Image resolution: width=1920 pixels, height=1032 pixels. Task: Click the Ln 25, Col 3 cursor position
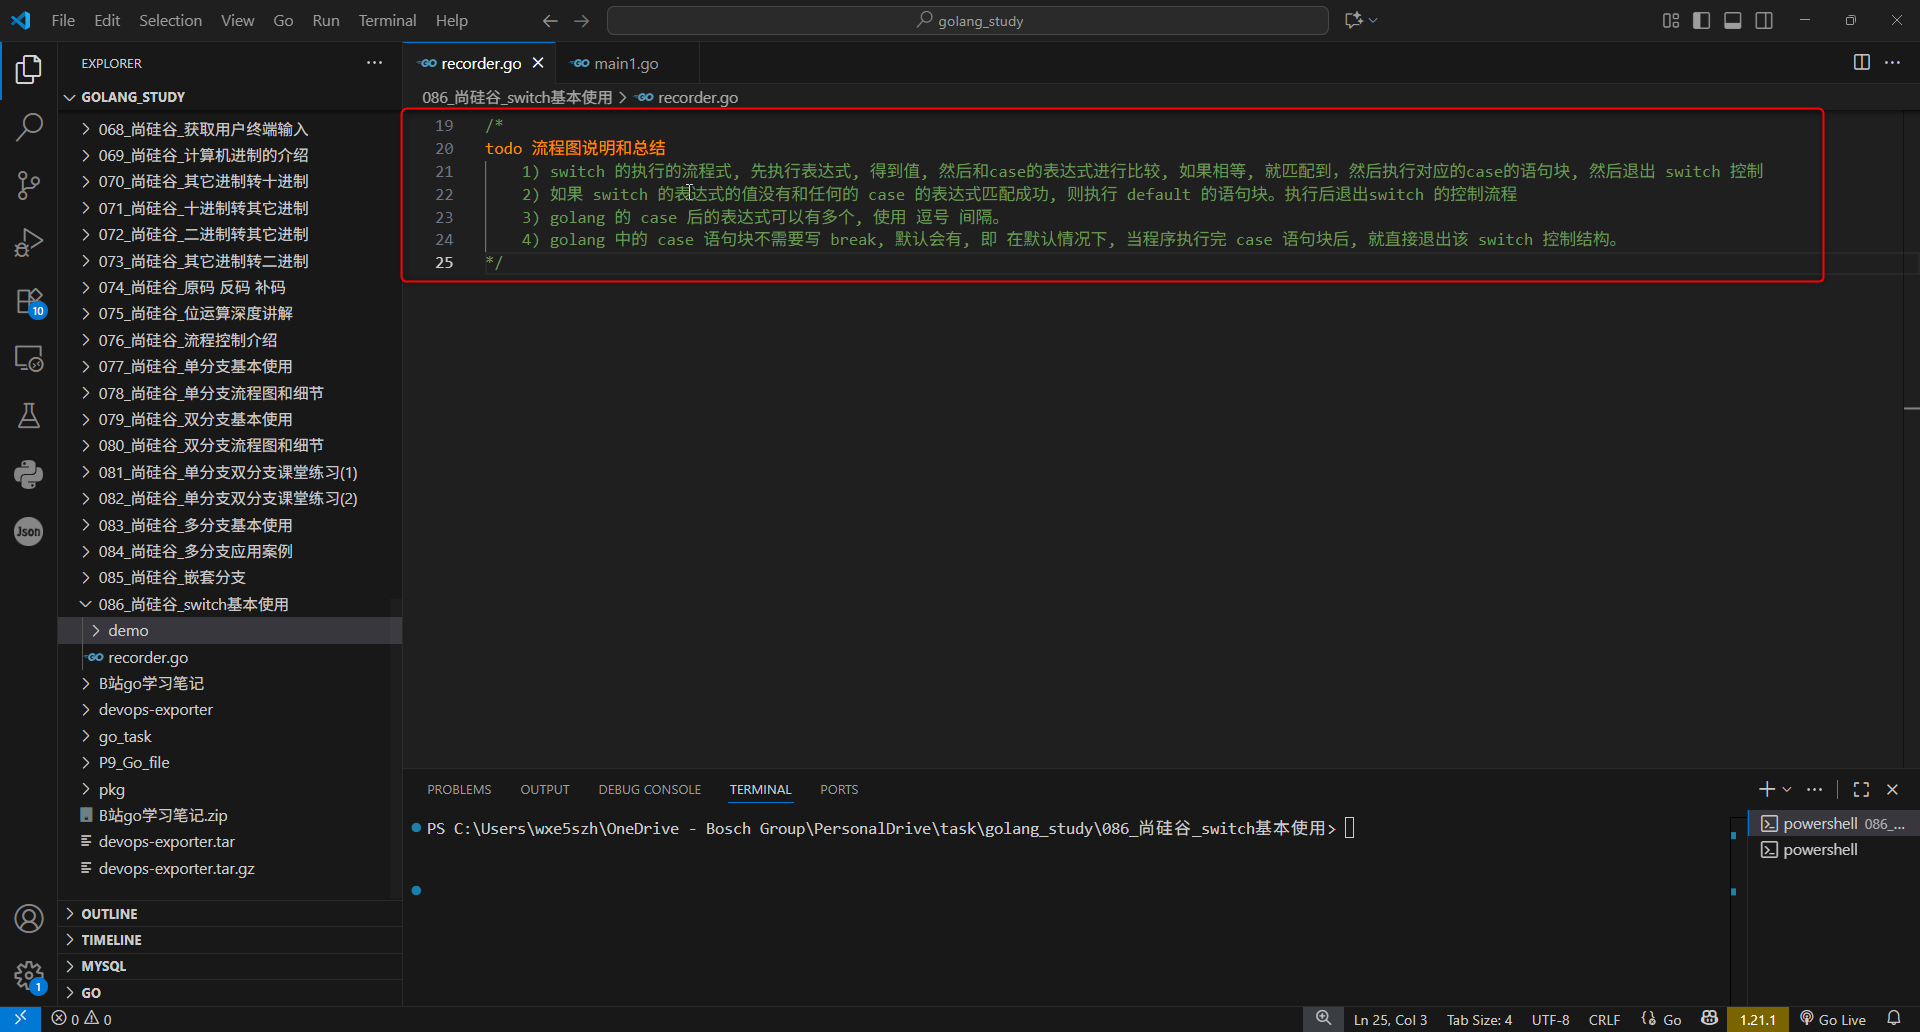(1390, 1019)
